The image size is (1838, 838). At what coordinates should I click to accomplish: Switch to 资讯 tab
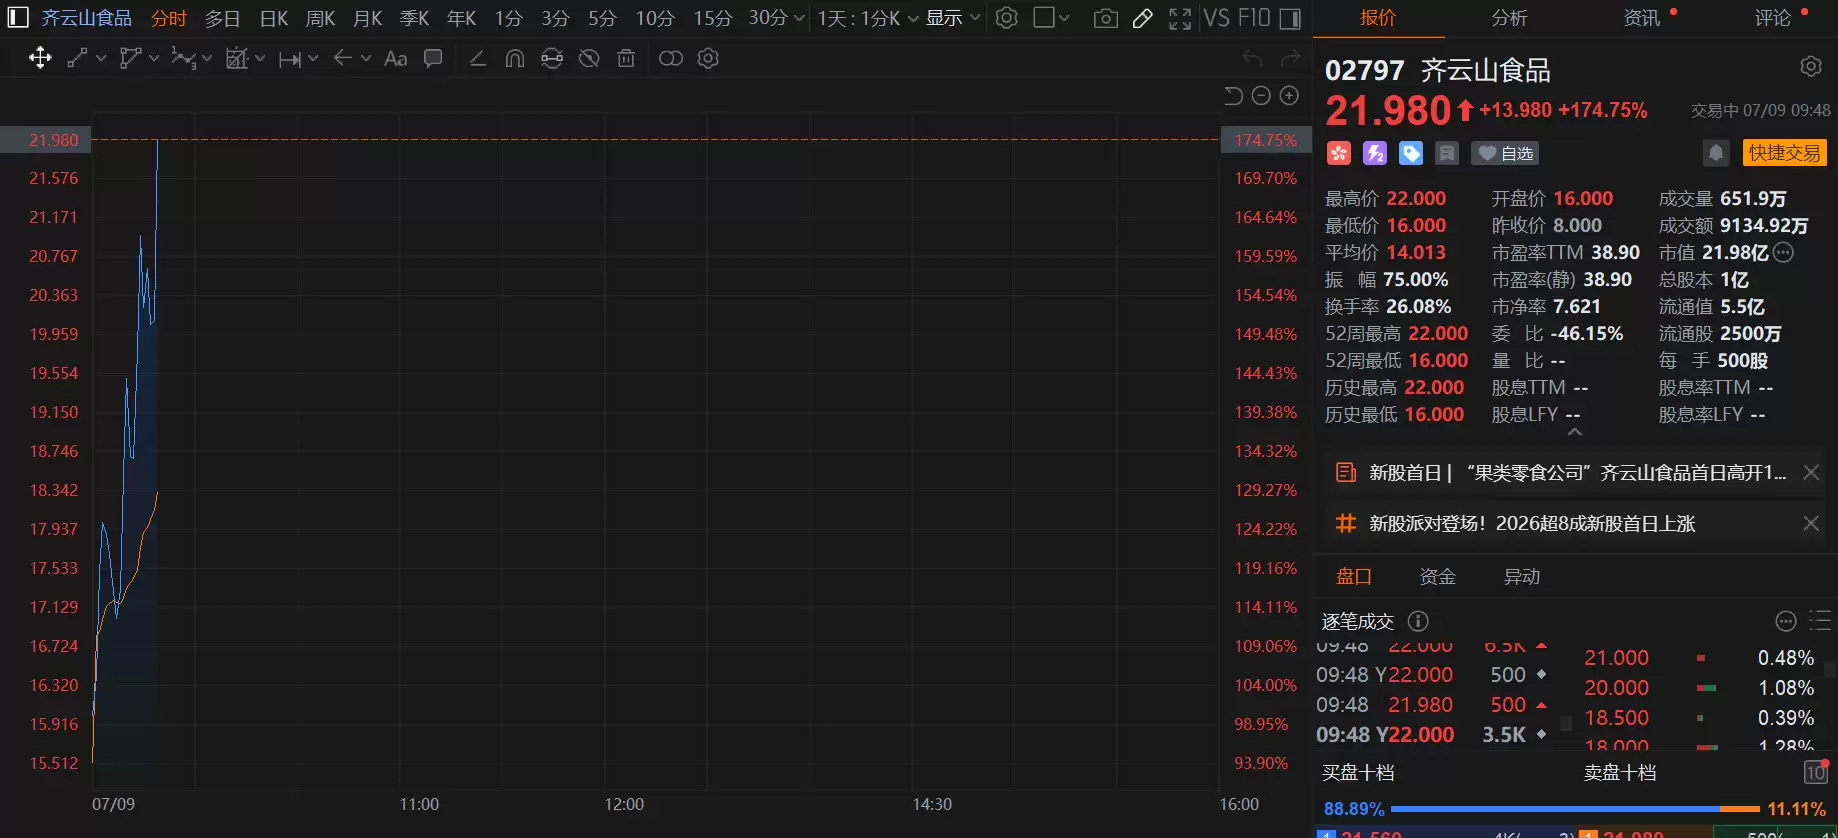click(1642, 18)
